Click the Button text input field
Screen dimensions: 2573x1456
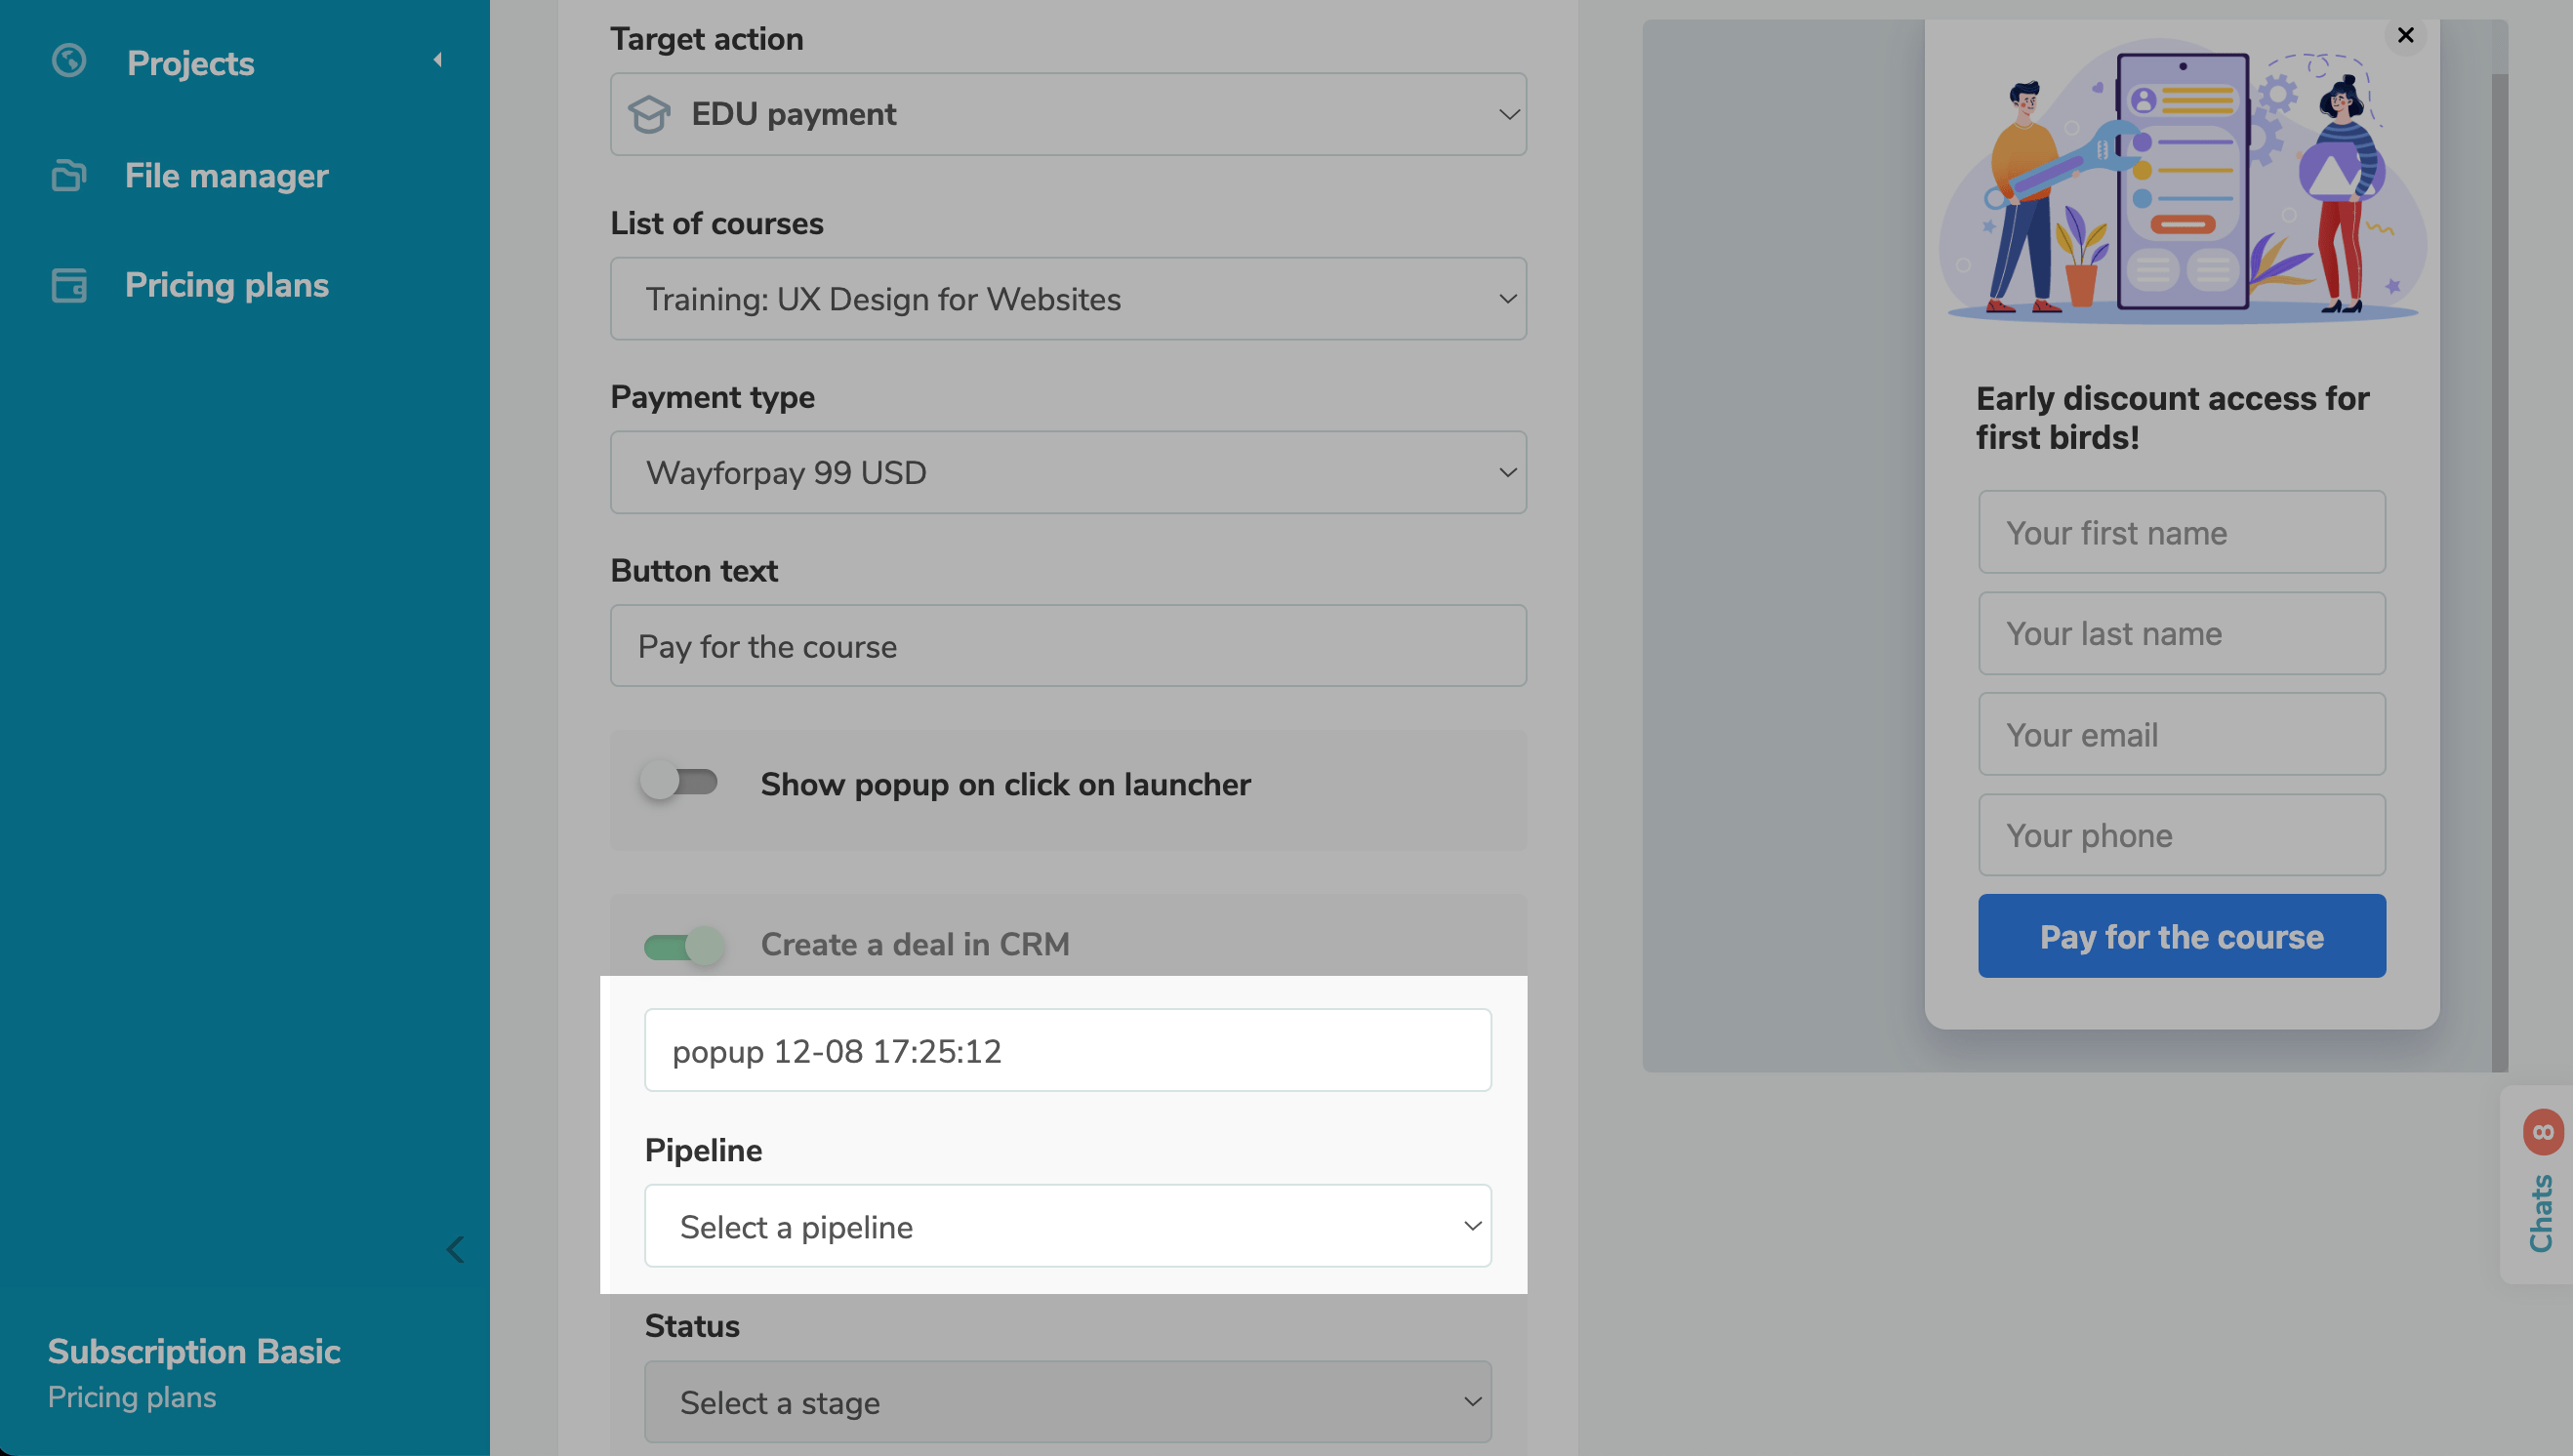1068,646
